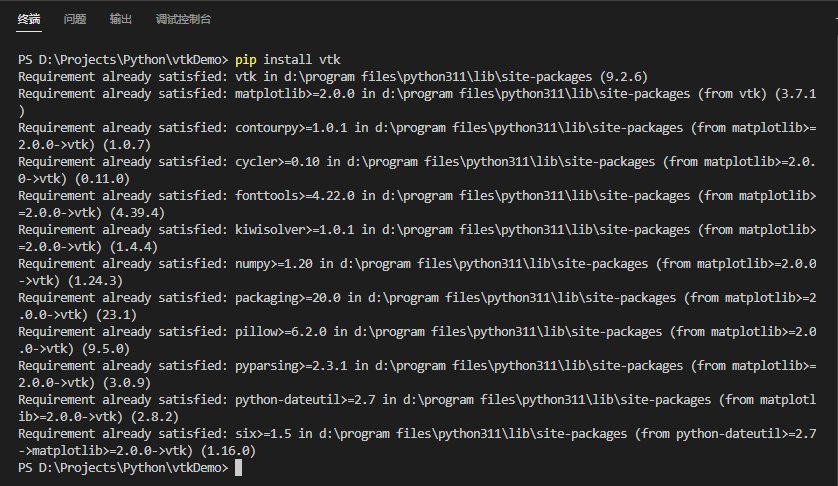The width and height of the screenshot is (838, 486).
Task: Open the 问题 problems tab
Action: pyautogui.click(x=75, y=19)
